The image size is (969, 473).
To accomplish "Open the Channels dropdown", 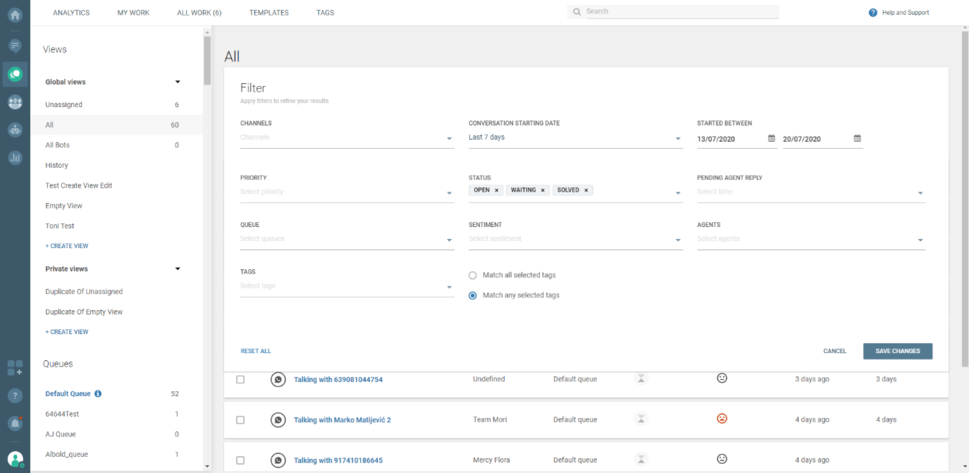I will [x=346, y=138].
